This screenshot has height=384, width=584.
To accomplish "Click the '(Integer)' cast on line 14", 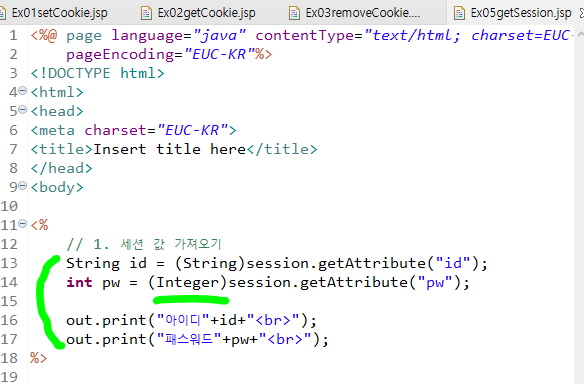I will 187,282.
